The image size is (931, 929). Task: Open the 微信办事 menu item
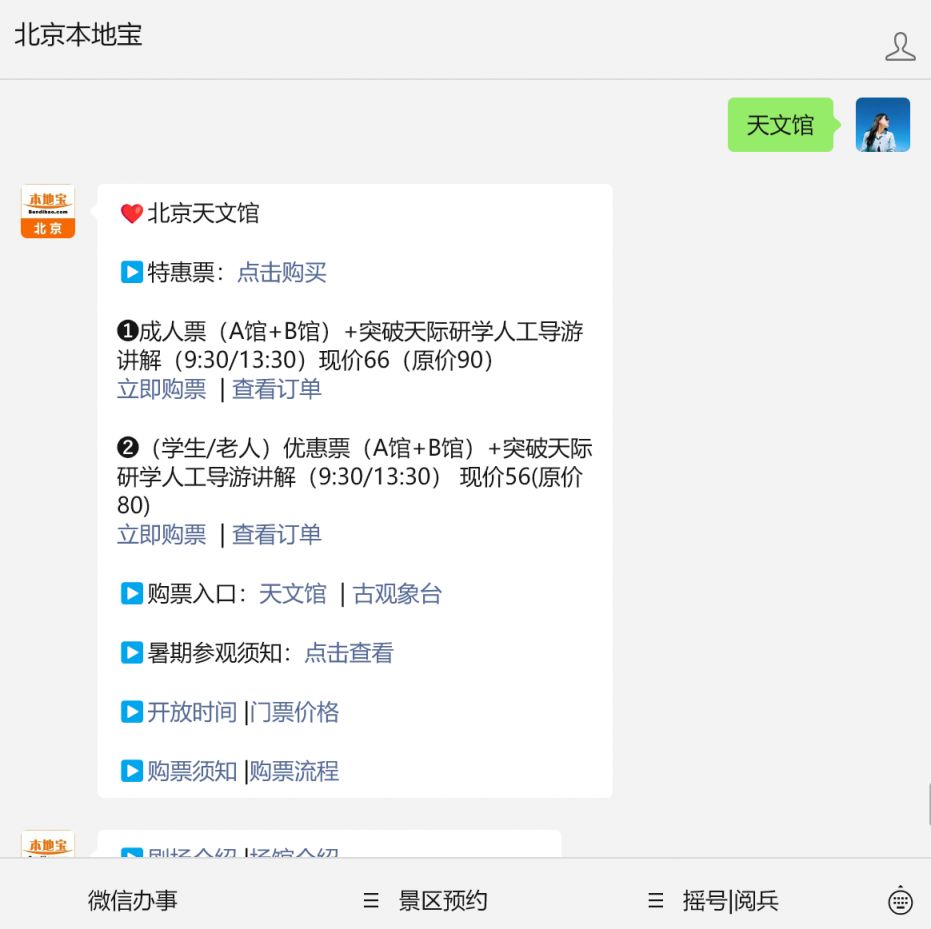(132, 900)
